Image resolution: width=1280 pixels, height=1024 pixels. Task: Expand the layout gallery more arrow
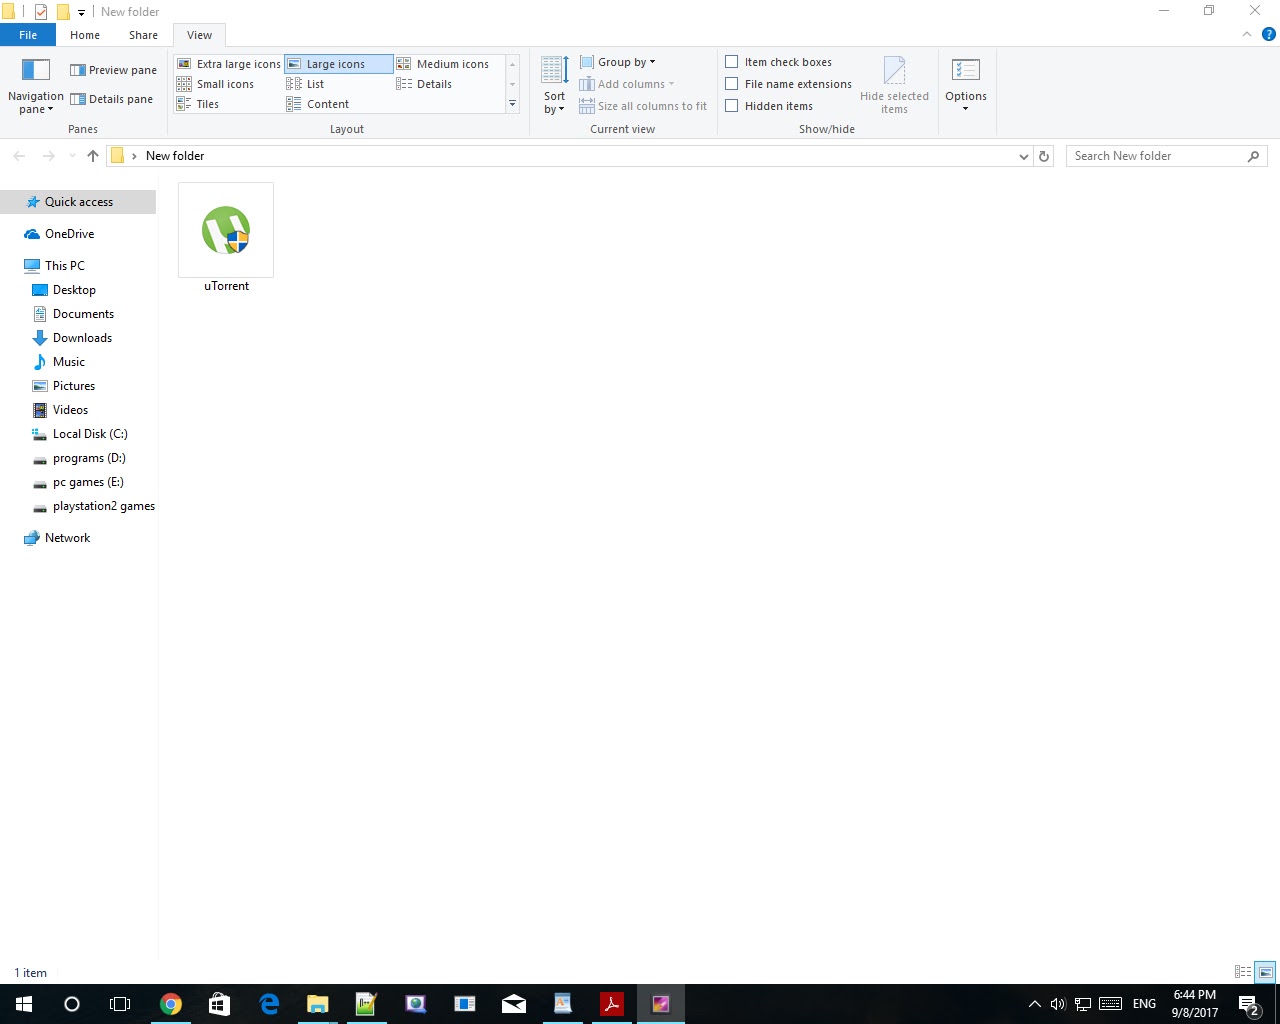(x=513, y=104)
